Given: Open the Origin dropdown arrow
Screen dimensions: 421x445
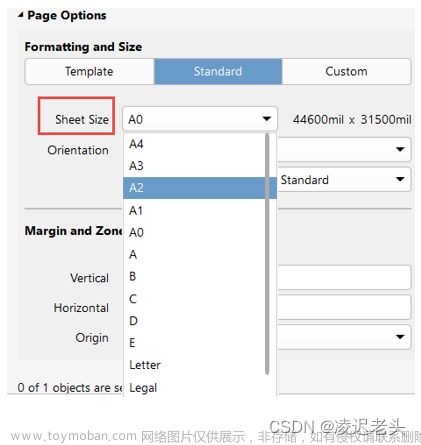Looking at the screenshot, I should pos(400,337).
